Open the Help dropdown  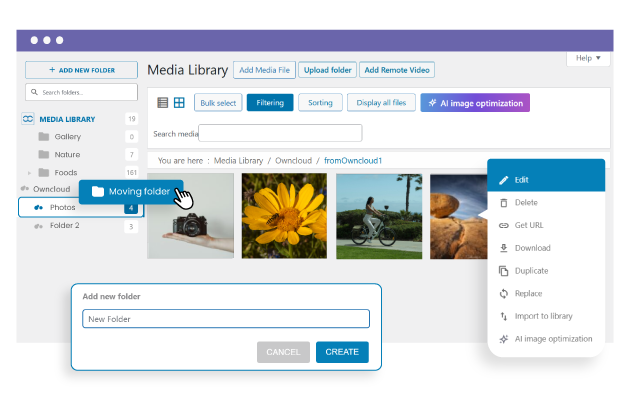click(x=588, y=58)
